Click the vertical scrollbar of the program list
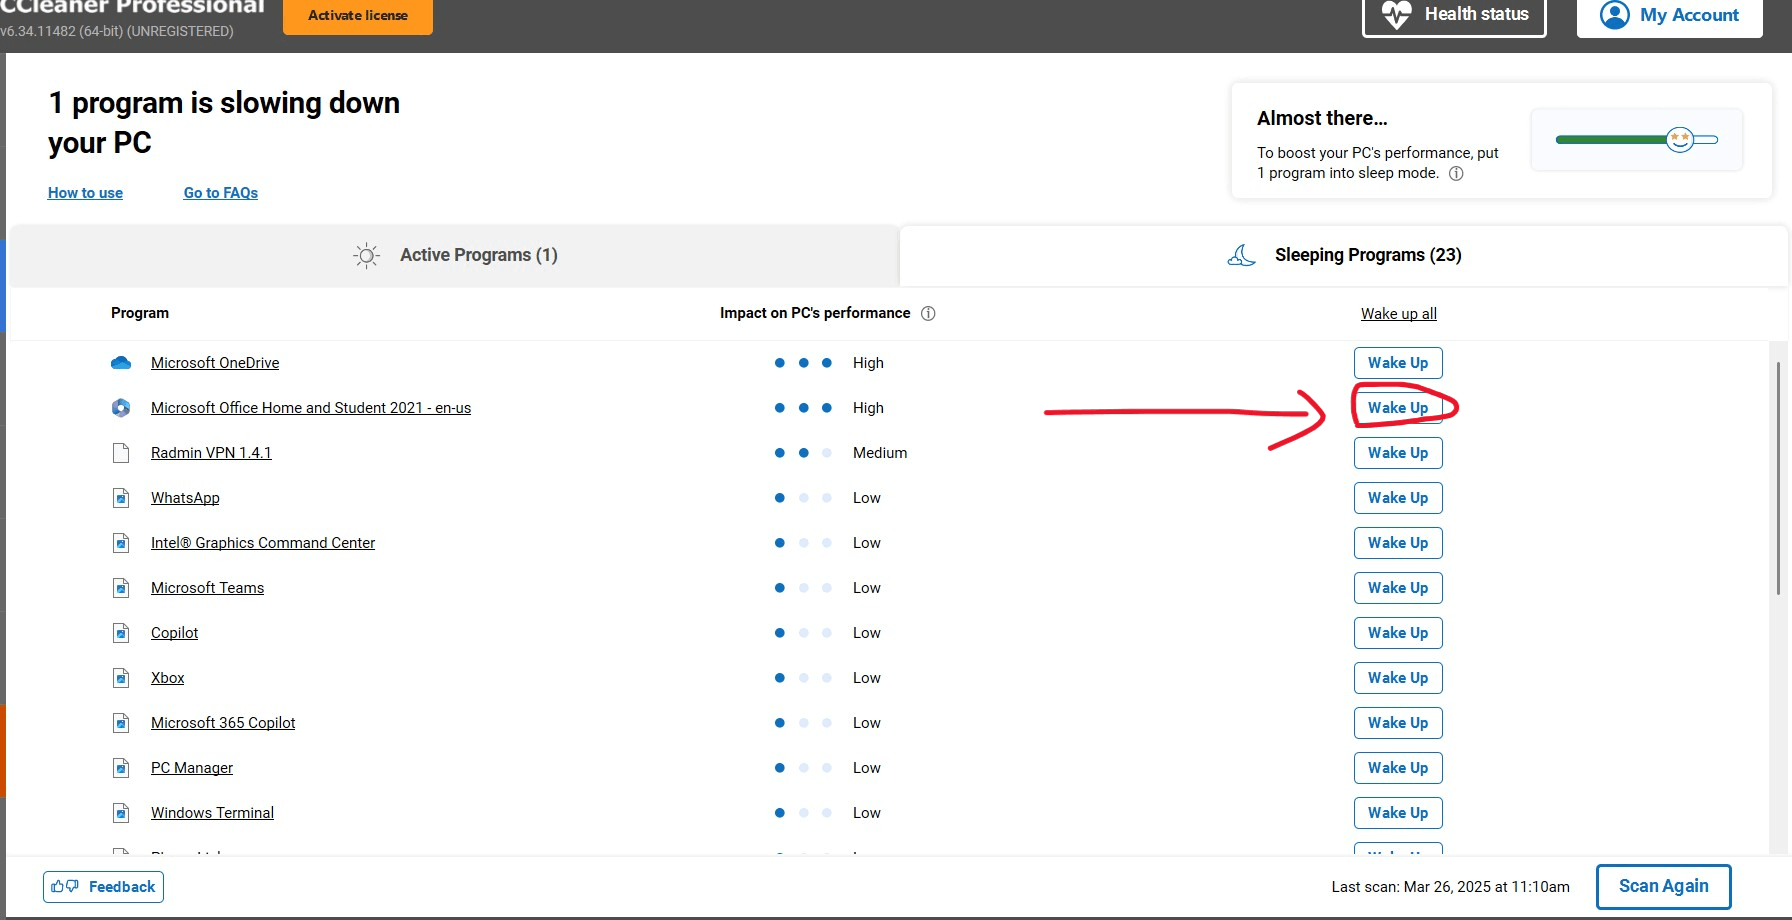This screenshot has width=1792, height=920. point(1778,478)
